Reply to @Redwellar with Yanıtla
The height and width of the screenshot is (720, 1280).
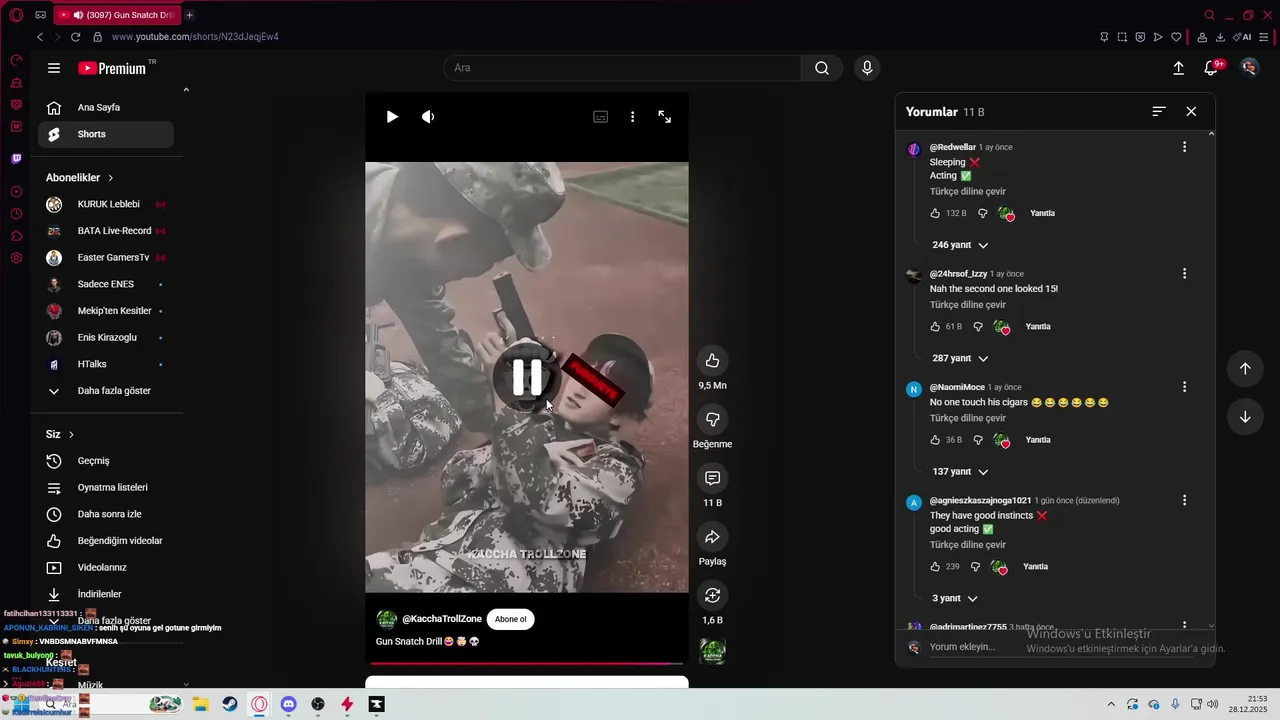(x=1042, y=213)
